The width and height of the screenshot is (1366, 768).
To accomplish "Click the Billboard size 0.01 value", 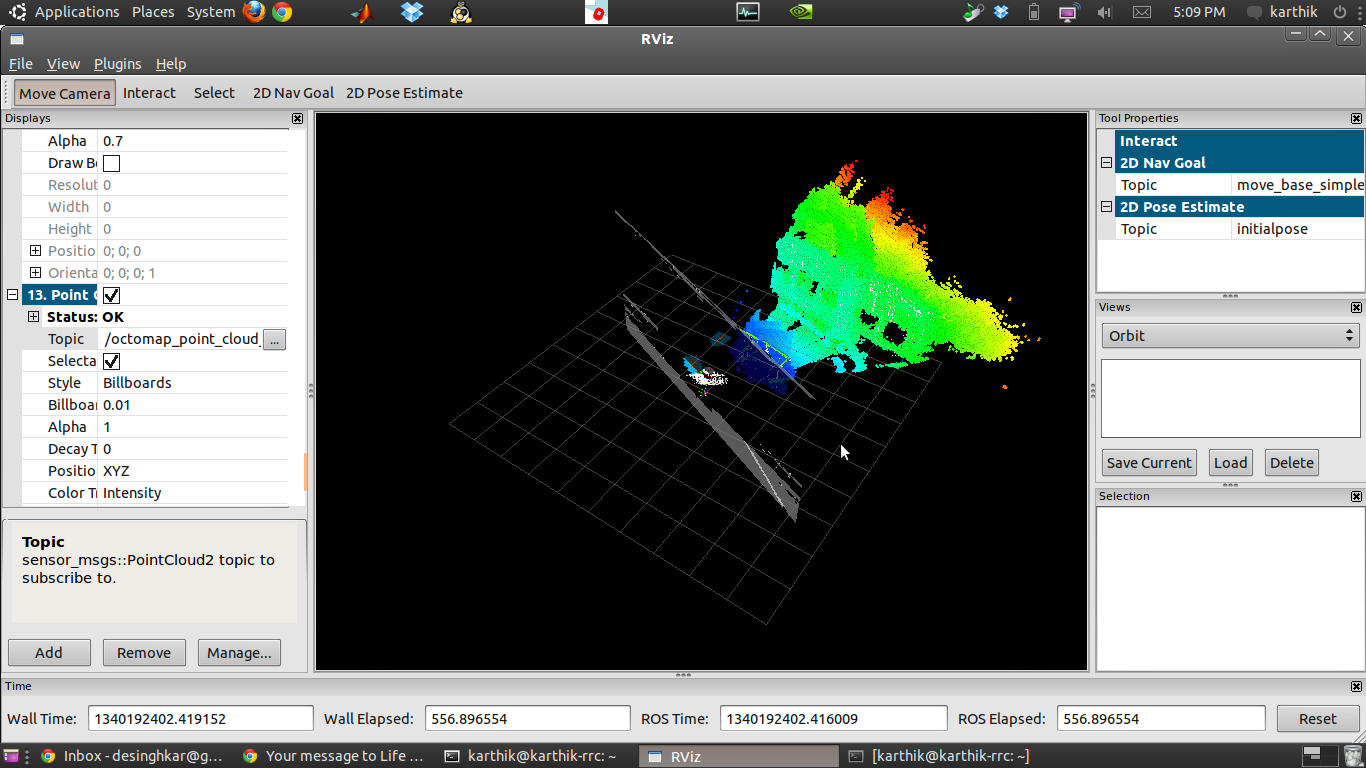I will pyautogui.click(x=193, y=405).
